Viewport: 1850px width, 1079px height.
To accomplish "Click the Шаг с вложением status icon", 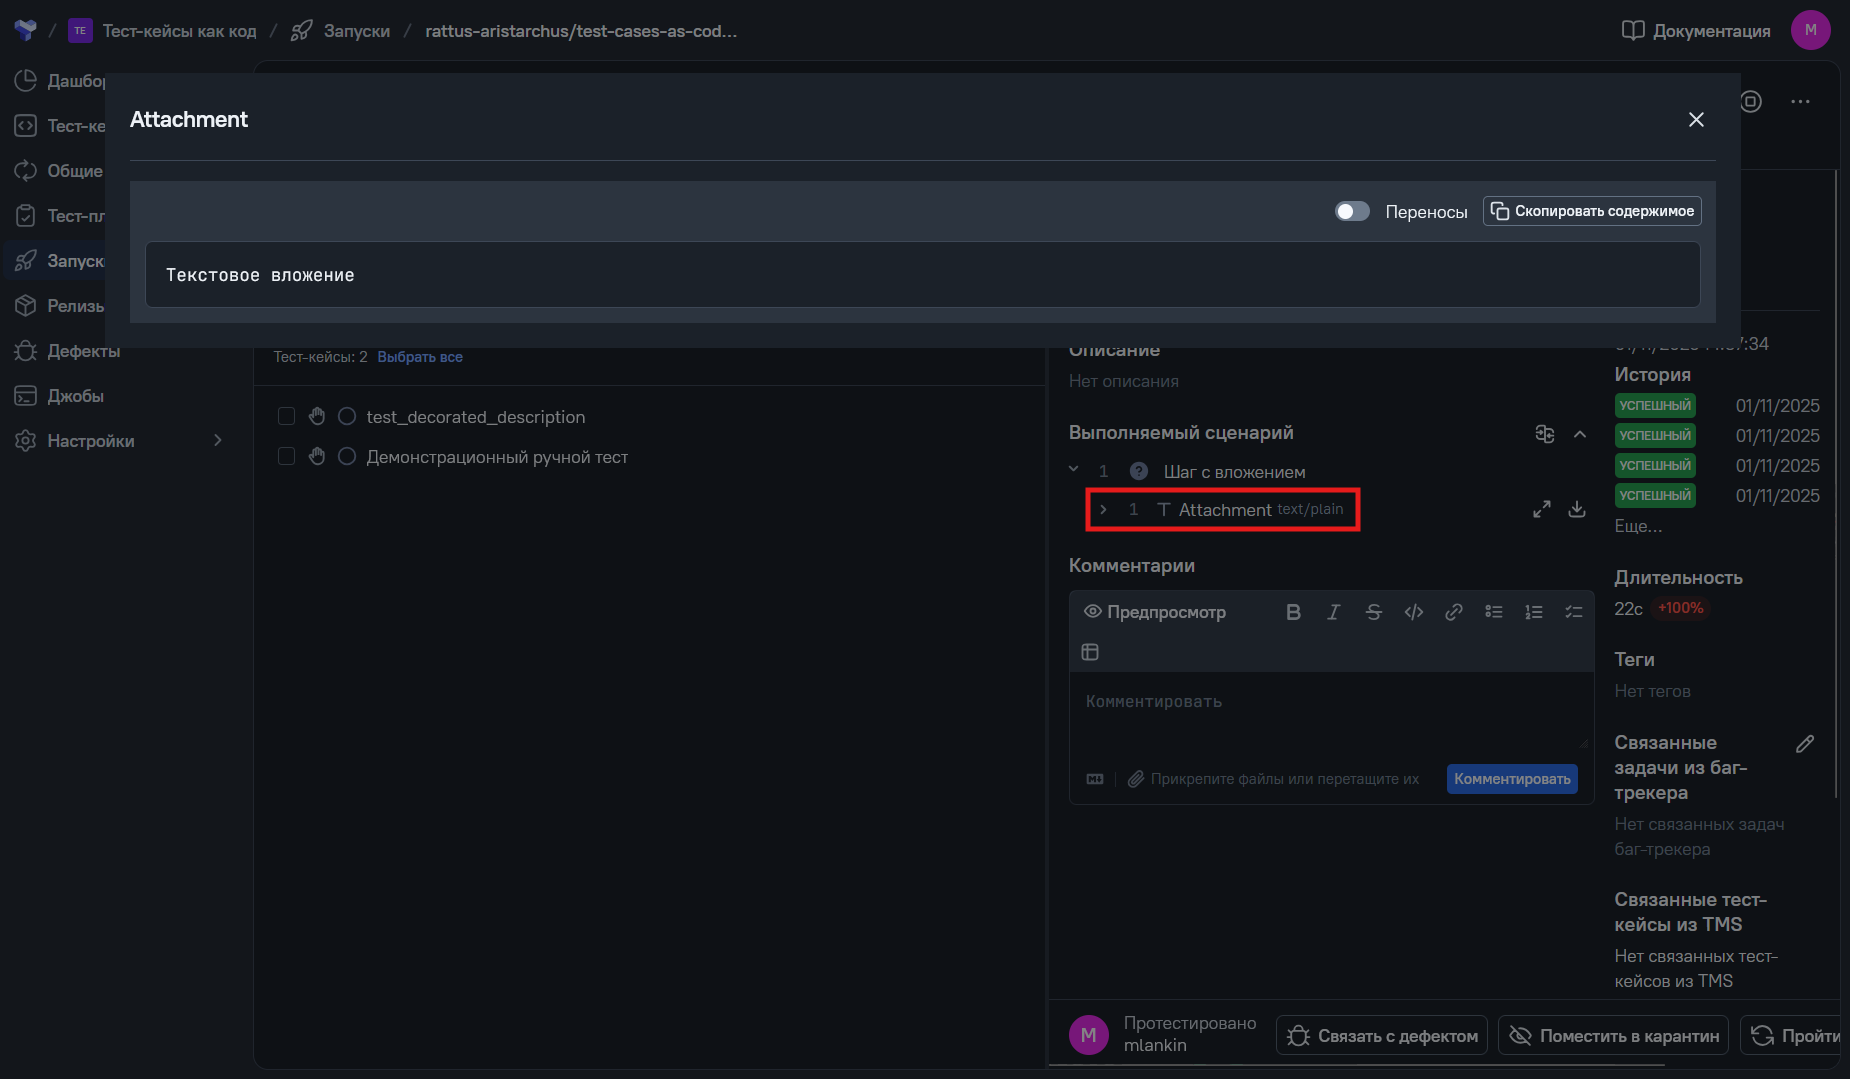I will pyautogui.click(x=1138, y=471).
